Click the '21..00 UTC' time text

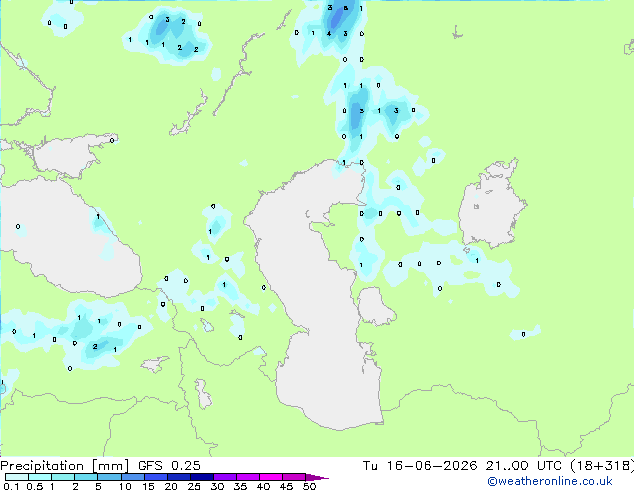click(x=524, y=466)
